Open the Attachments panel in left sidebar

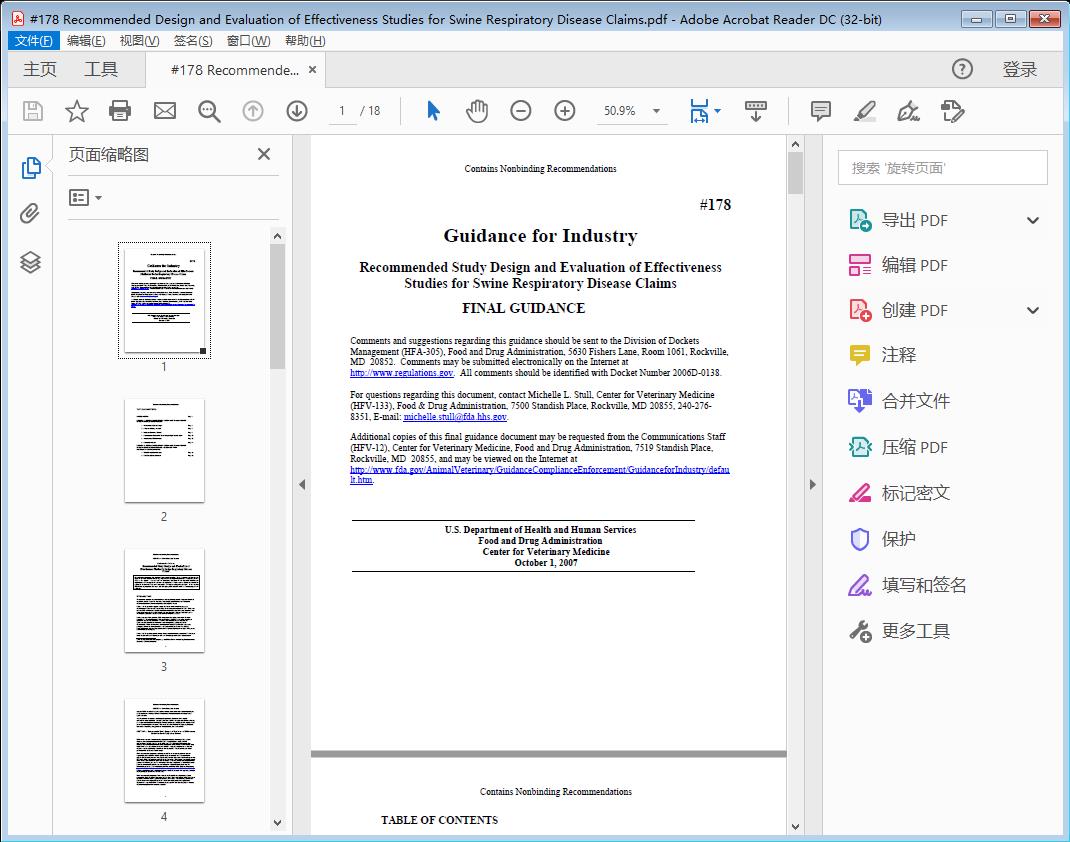pos(30,213)
